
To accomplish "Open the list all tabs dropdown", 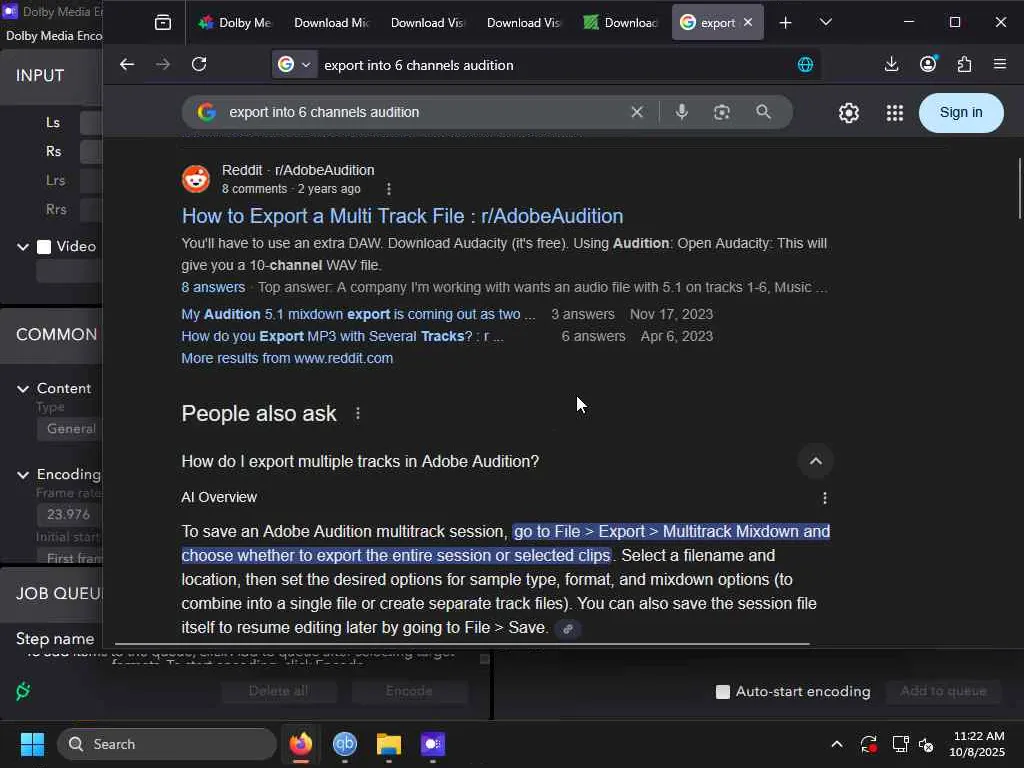I will [825, 23].
